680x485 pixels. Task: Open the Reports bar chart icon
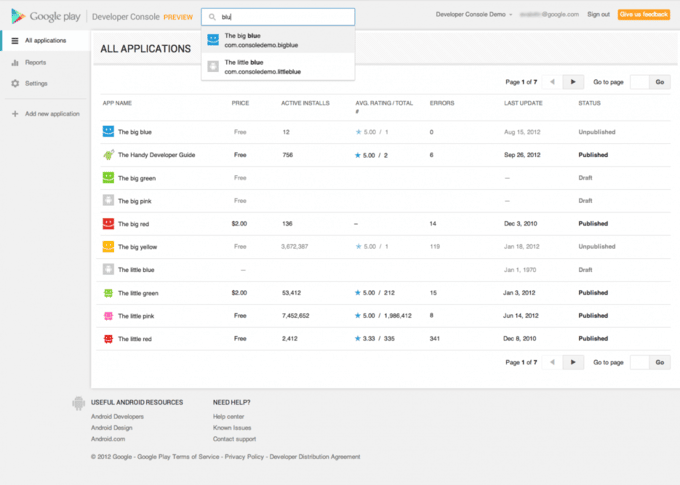[15, 62]
